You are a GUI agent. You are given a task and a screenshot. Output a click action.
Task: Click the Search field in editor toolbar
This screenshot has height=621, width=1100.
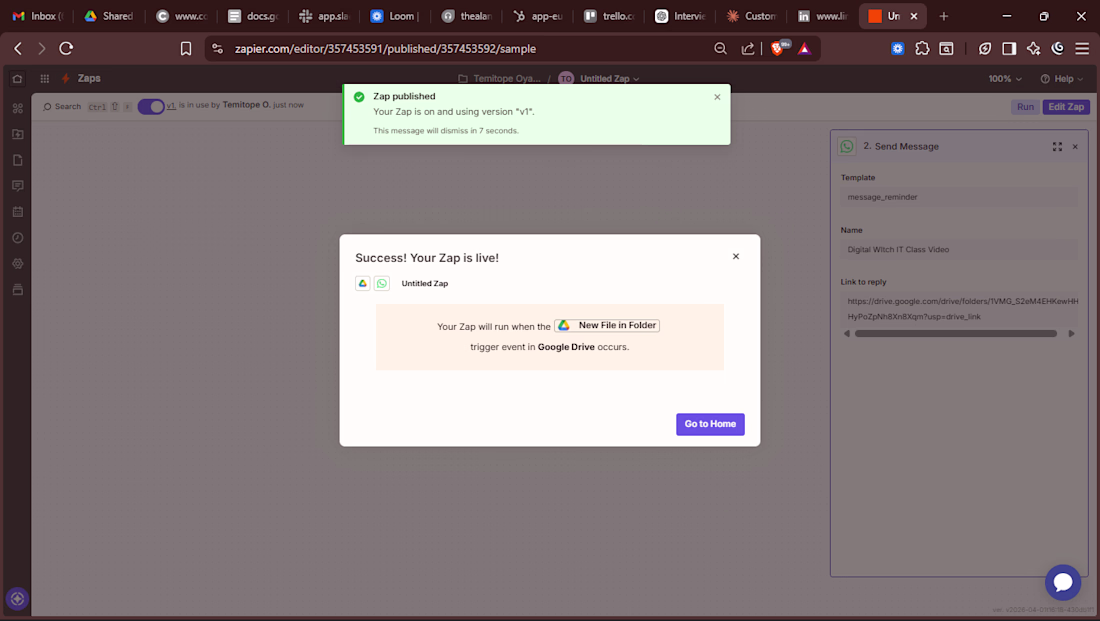87,107
